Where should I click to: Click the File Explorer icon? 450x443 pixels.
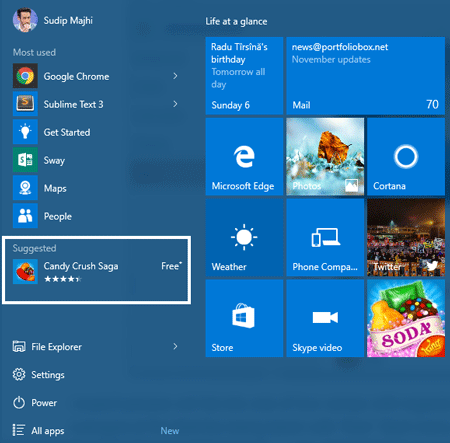[19, 347]
